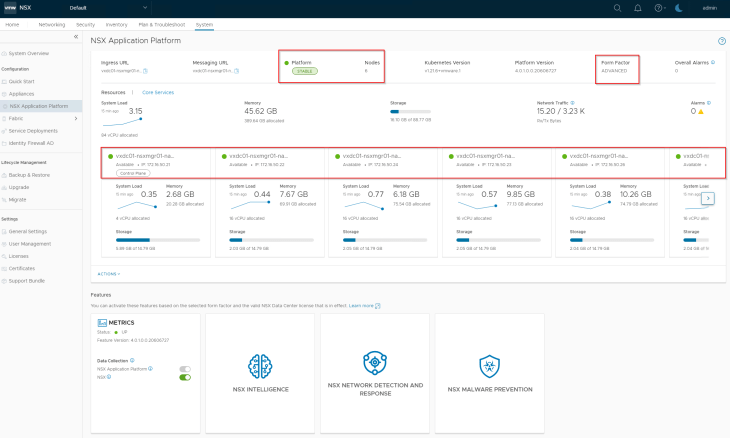The height and width of the screenshot is (438, 730).
Task: Show next nodes with right arrow
Action: (x=708, y=198)
